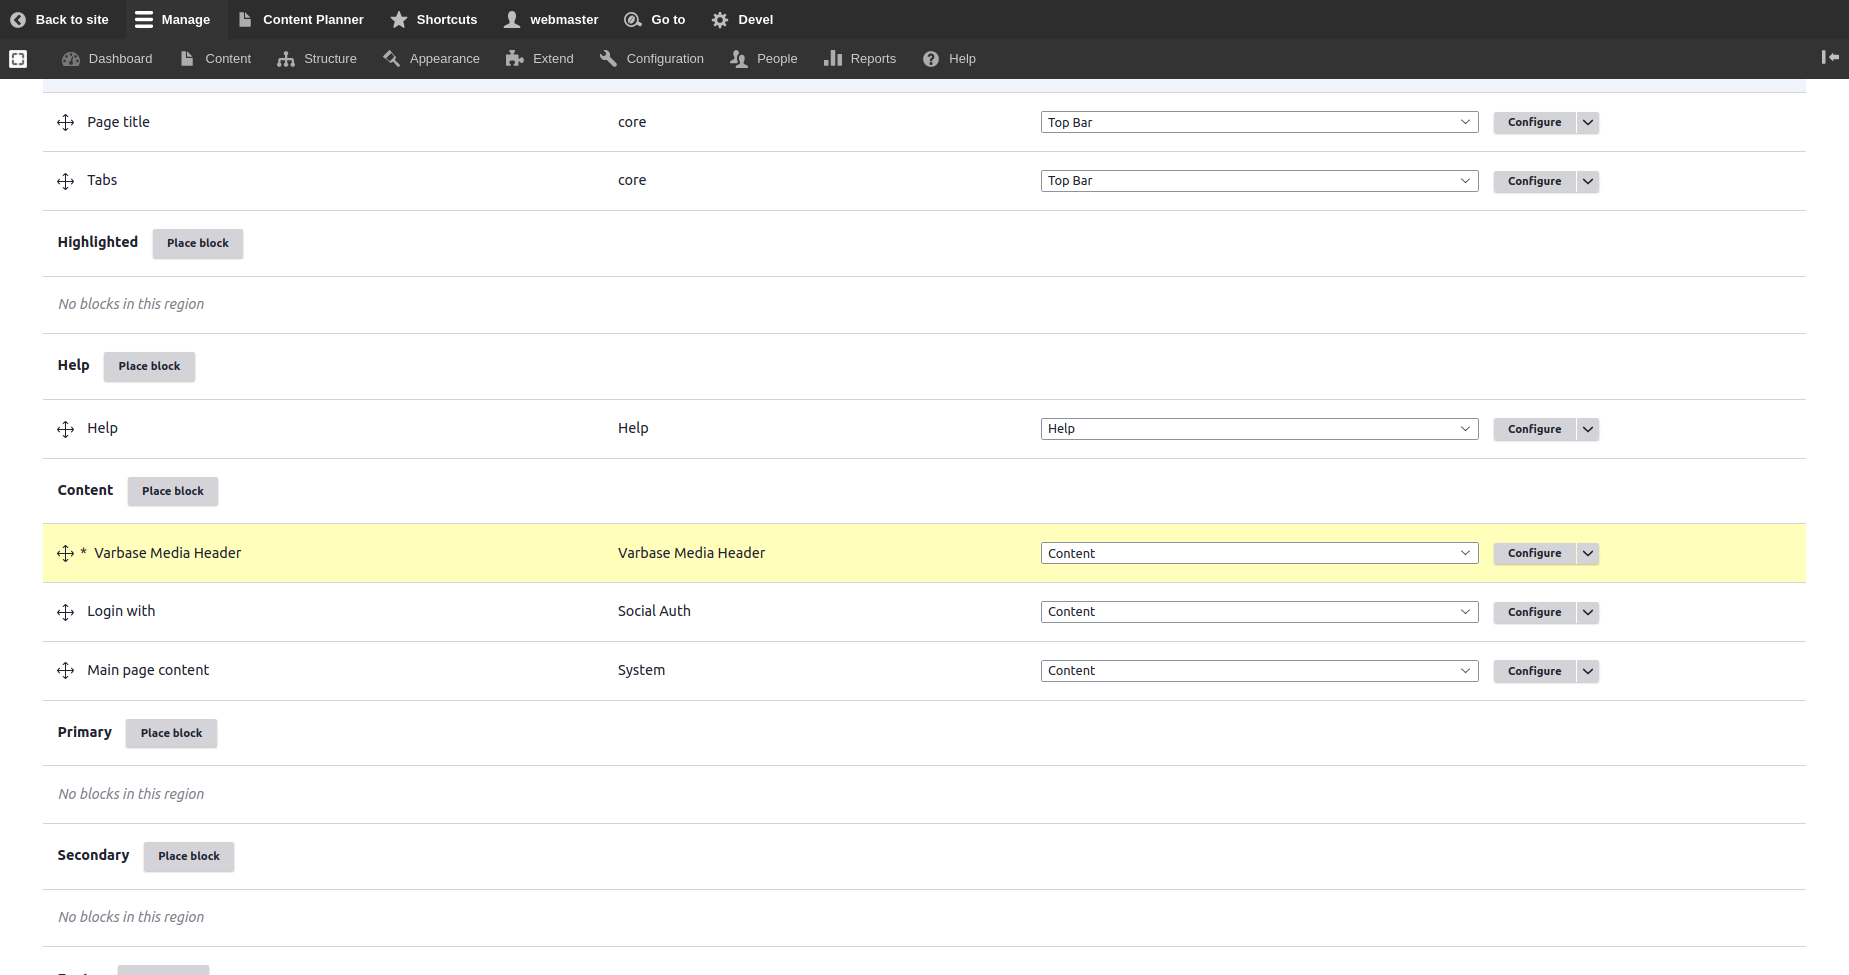Expand operations arrow for Help block
1849x975 pixels.
coord(1588,429)
